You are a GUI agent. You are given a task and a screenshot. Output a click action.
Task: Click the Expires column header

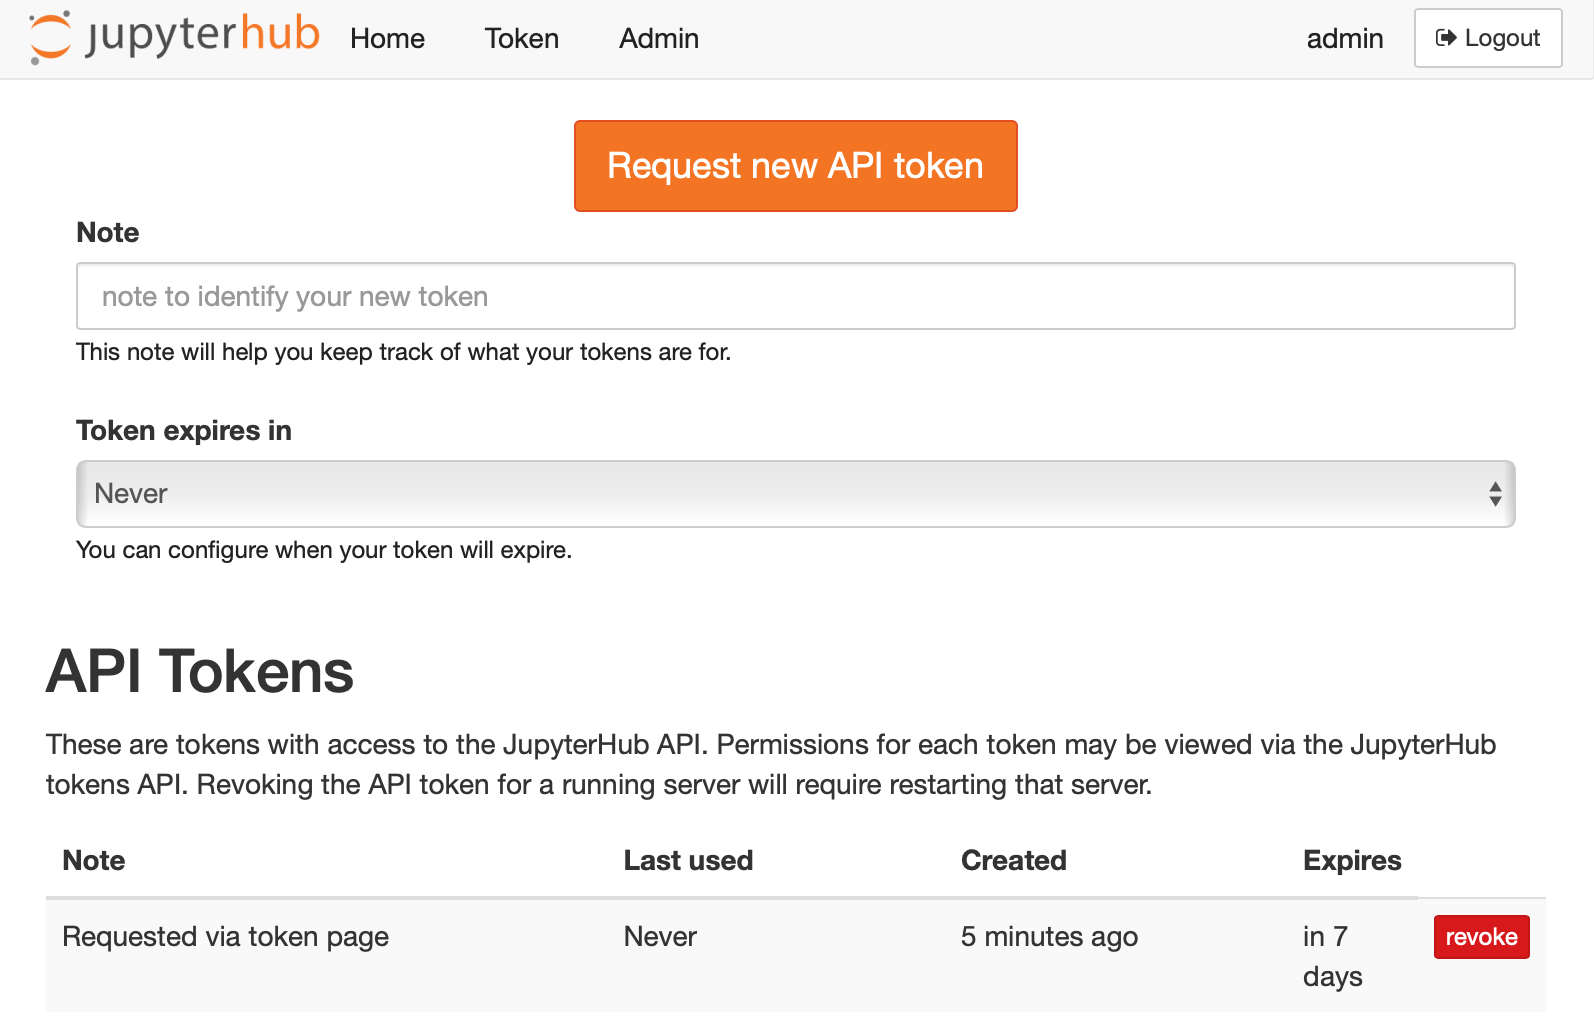(1351, 861)
